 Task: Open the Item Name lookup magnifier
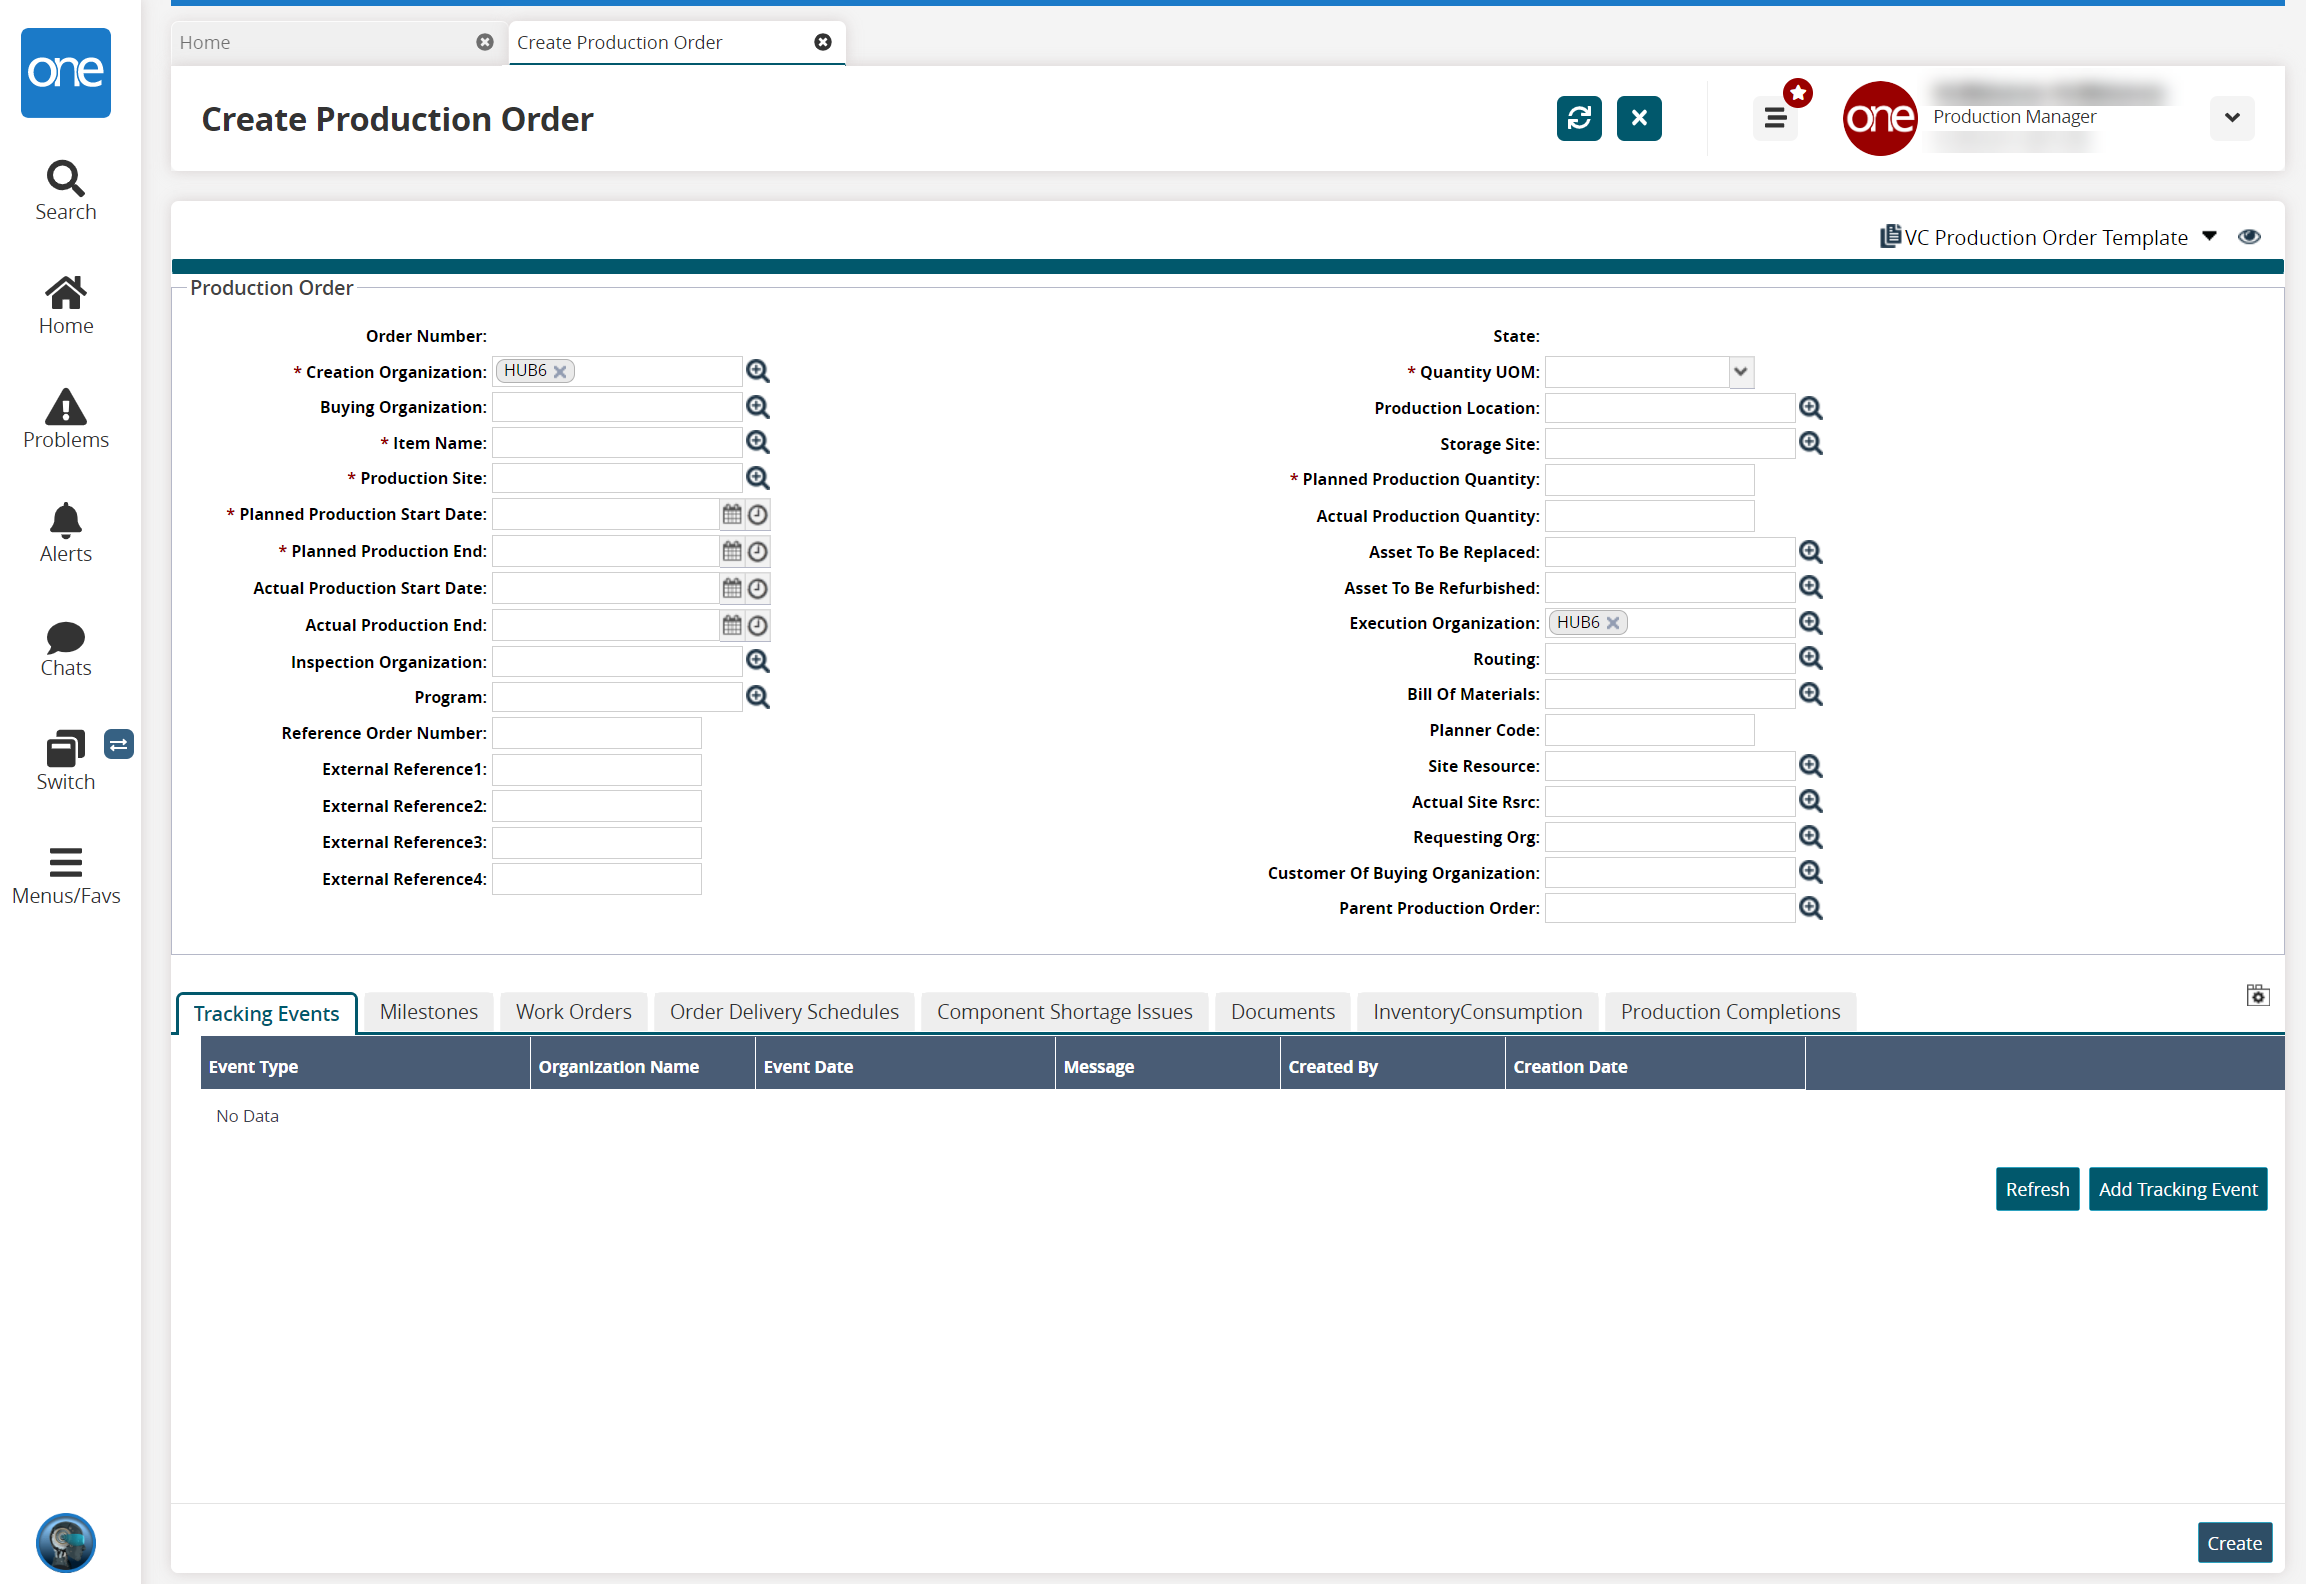[x=758, y=442]
